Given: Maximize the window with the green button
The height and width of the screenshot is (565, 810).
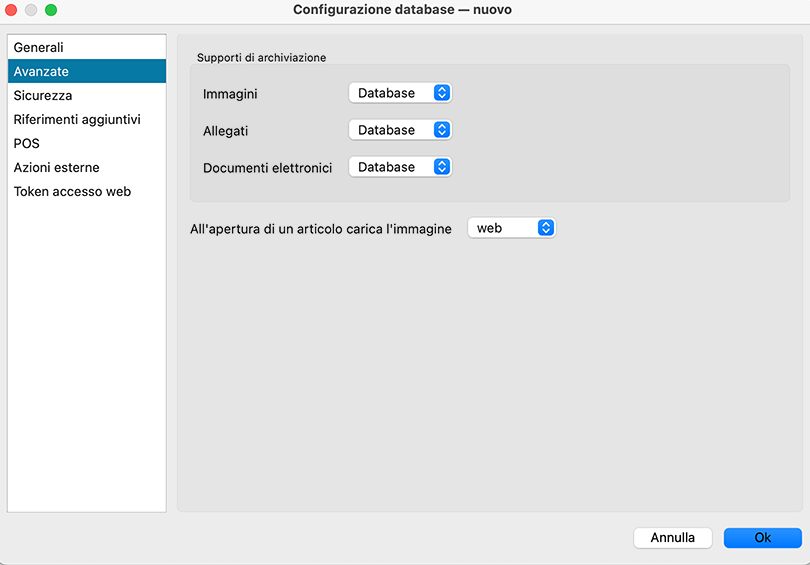Looking at the screenshot, I should 51,10.
